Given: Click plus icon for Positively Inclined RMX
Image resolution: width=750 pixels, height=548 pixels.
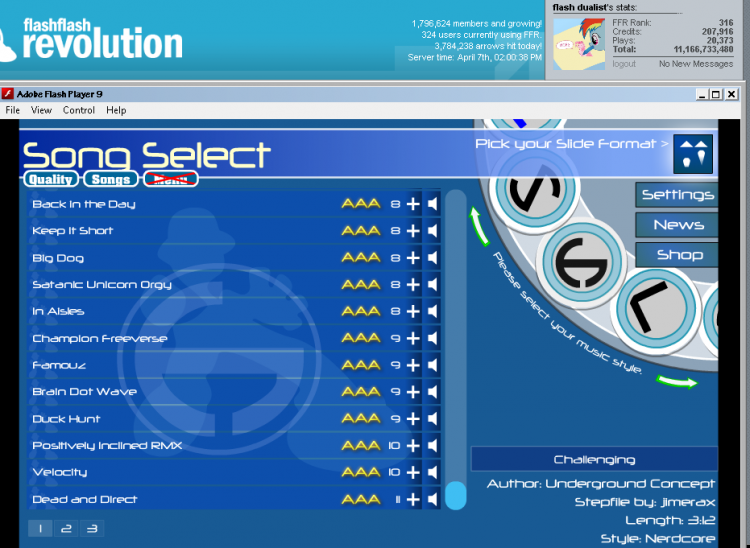Looking at the screenshot, I should (x=413, y=445).
